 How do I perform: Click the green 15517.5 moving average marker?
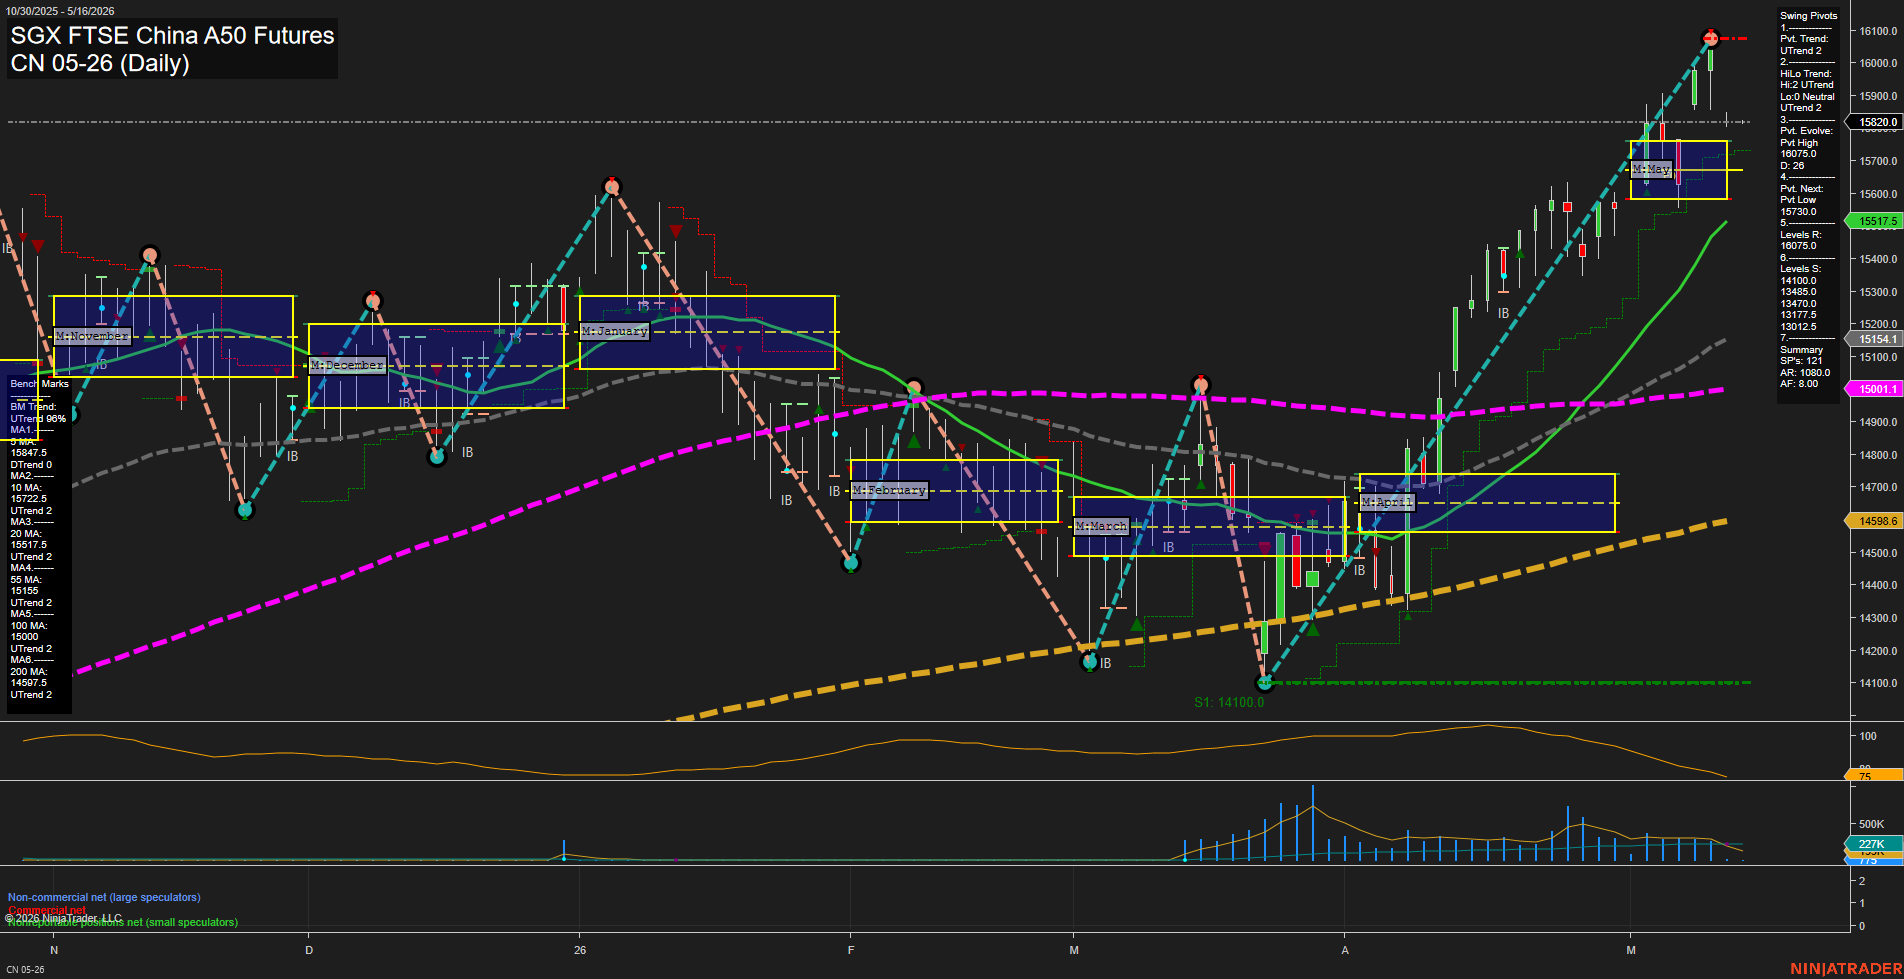1876,221
